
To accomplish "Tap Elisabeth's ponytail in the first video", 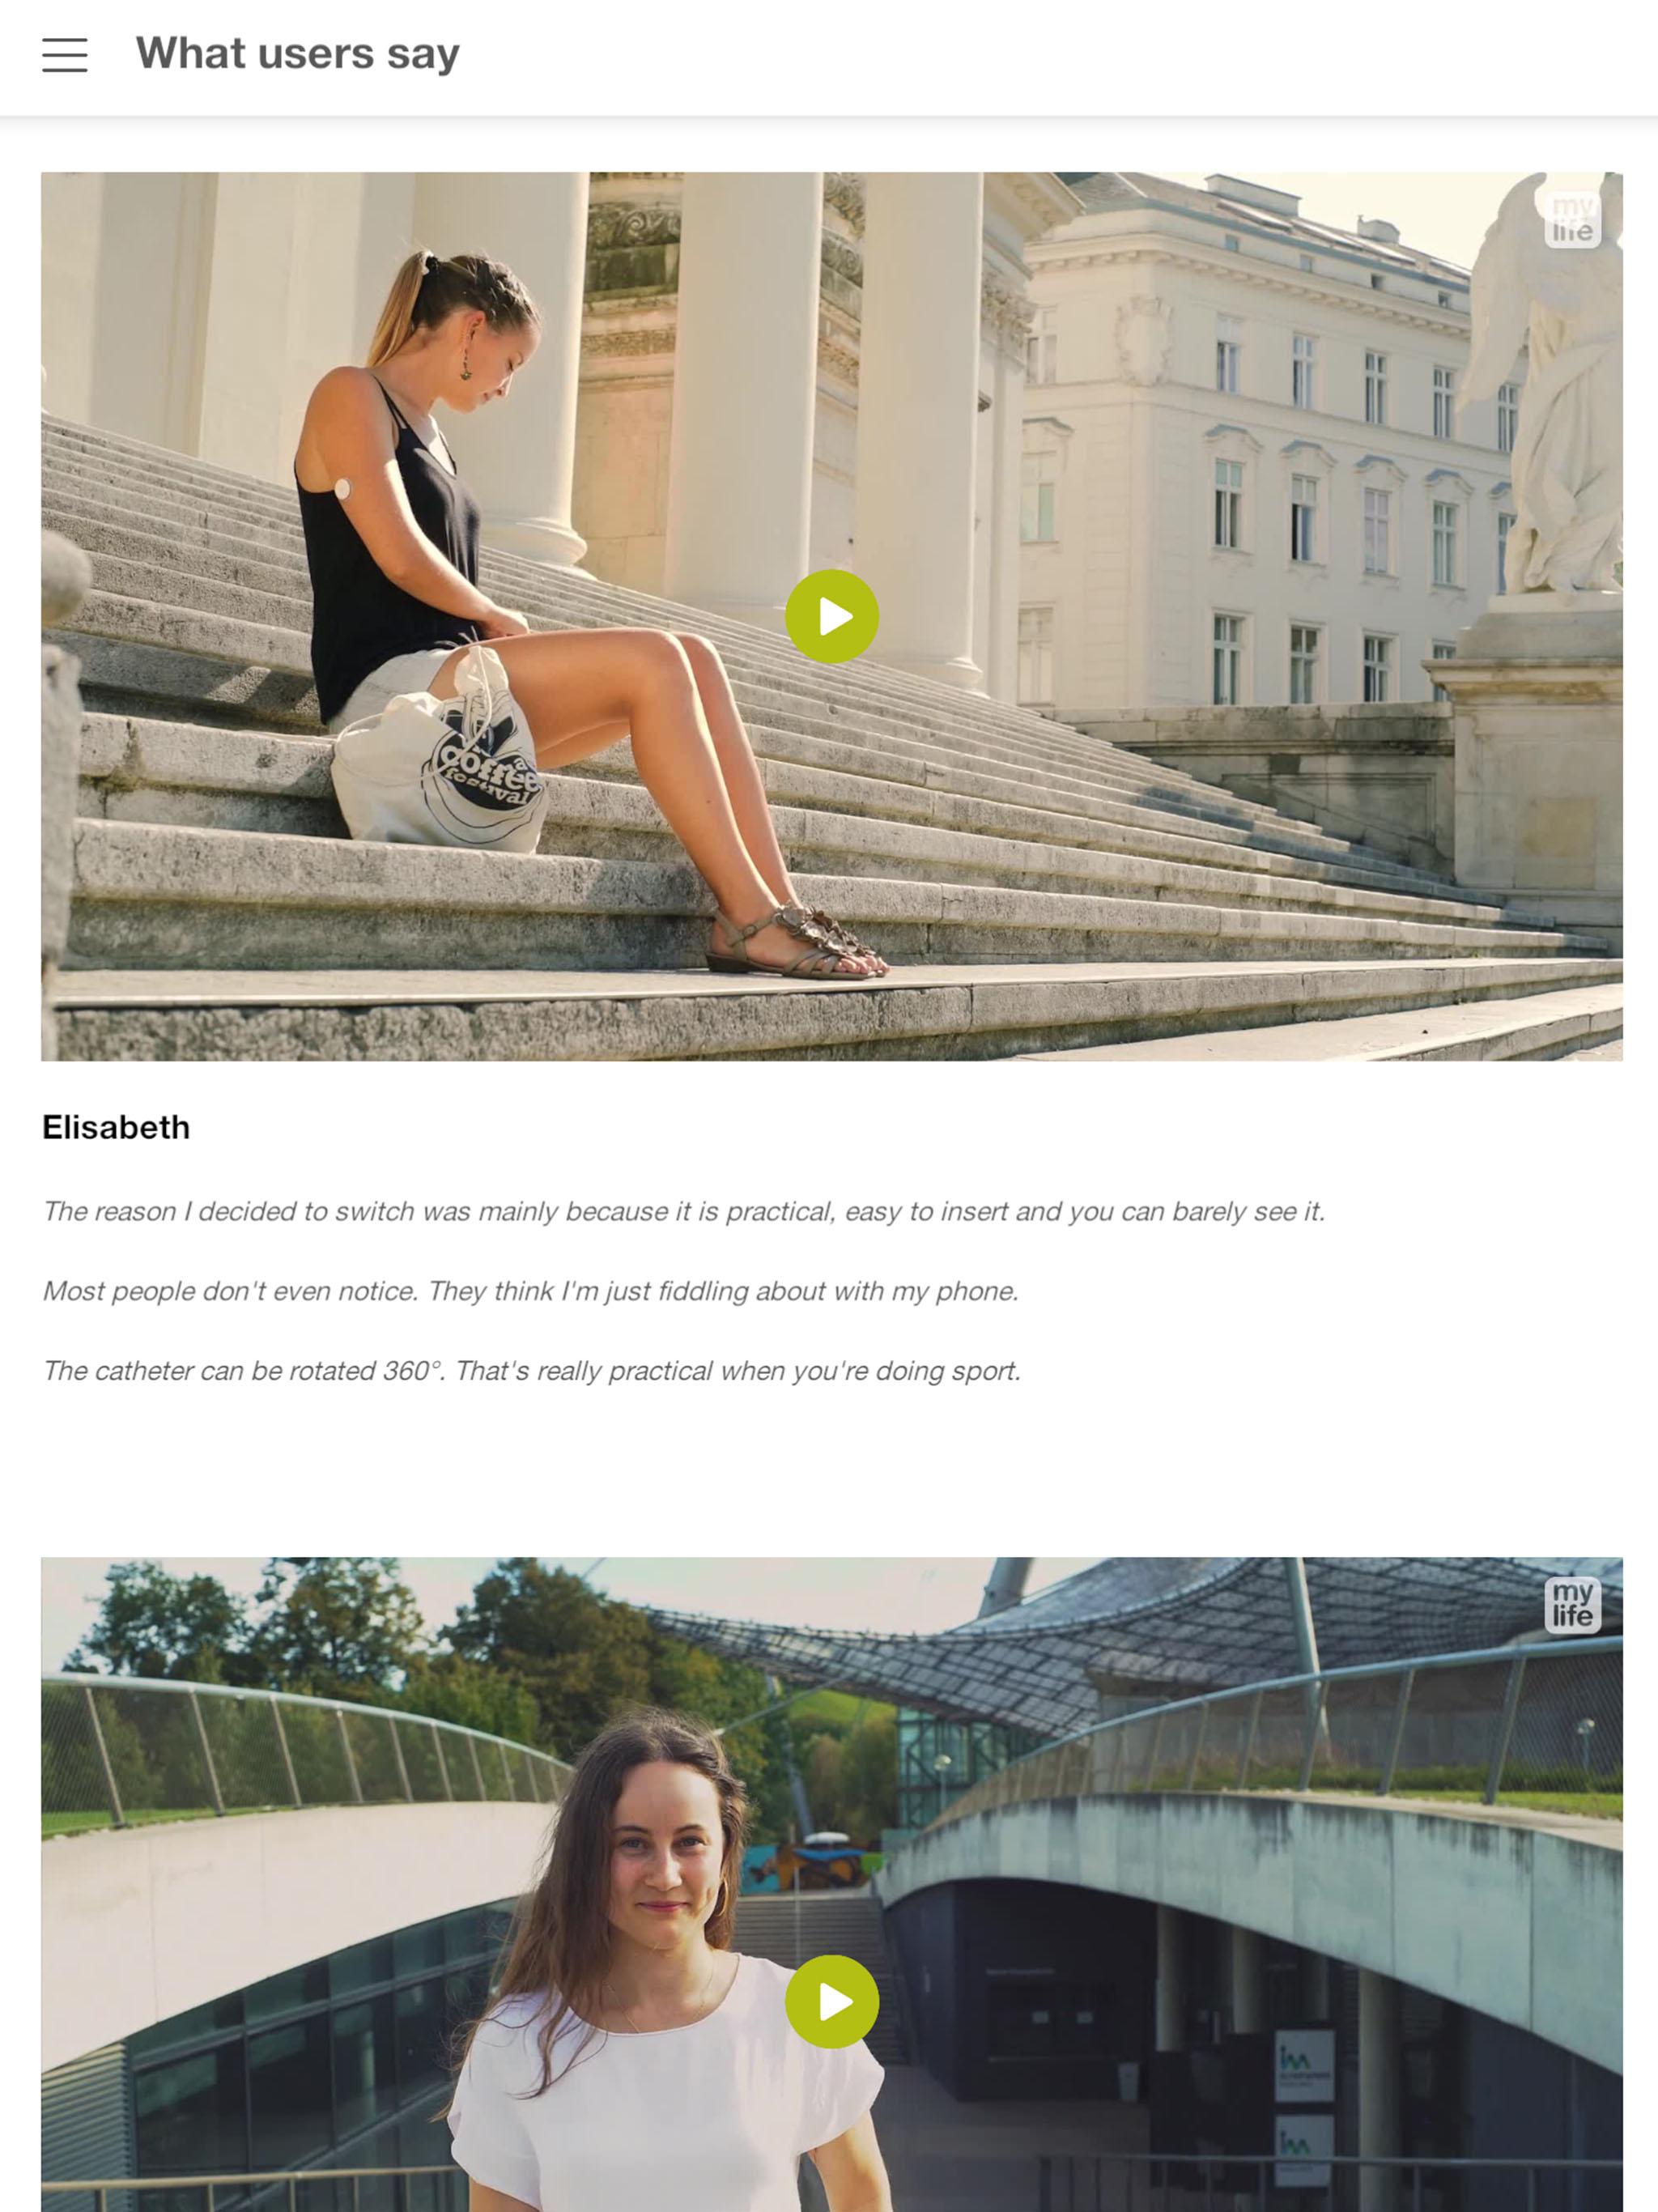I will pyautogui.click(x=398, y=310).
